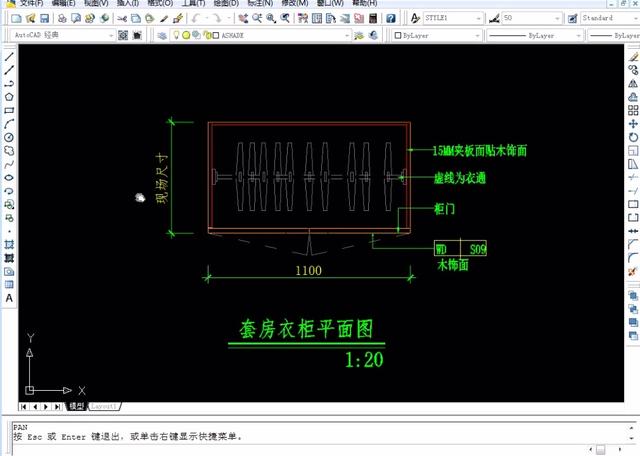This screenshot has width=640, height=456.
Task: Click the Redo arrow icon
Action: (217, 18)
